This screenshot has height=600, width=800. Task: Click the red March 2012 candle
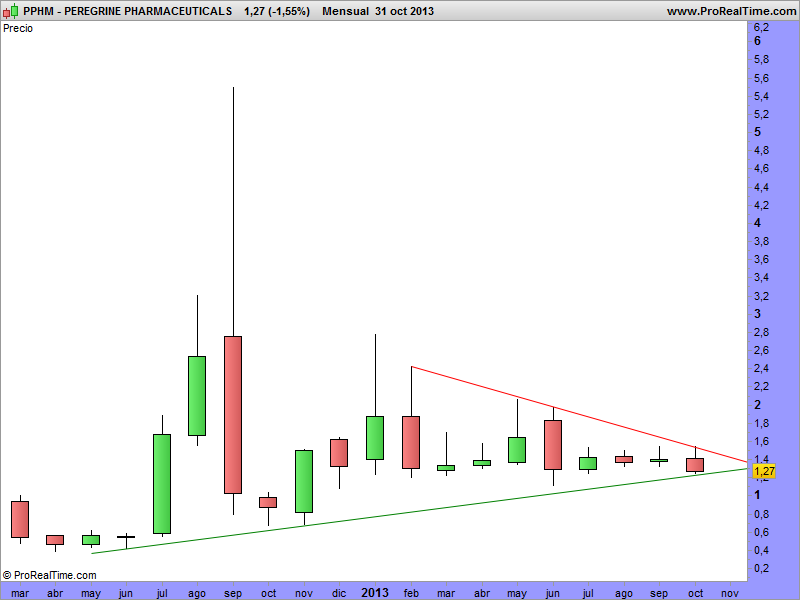(20, 519)
